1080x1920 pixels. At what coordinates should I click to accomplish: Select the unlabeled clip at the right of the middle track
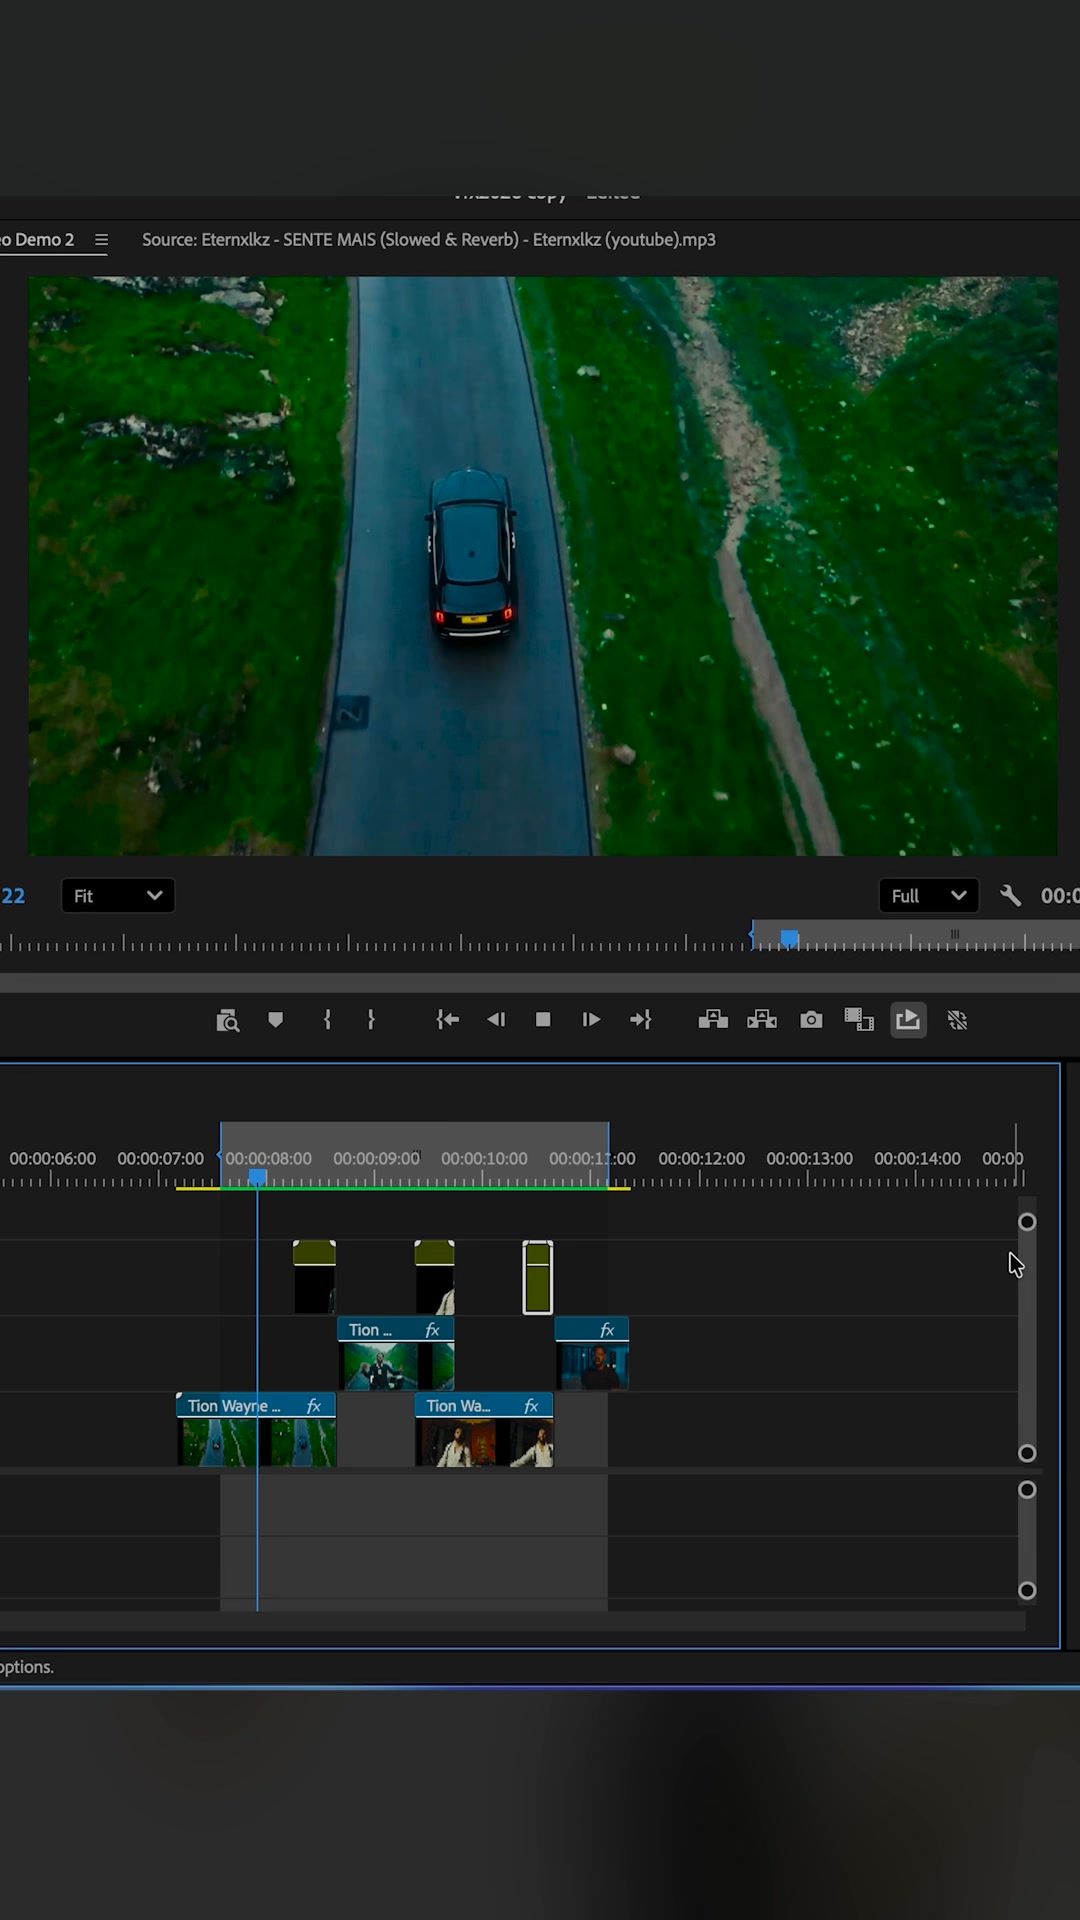pos(592,1354)
